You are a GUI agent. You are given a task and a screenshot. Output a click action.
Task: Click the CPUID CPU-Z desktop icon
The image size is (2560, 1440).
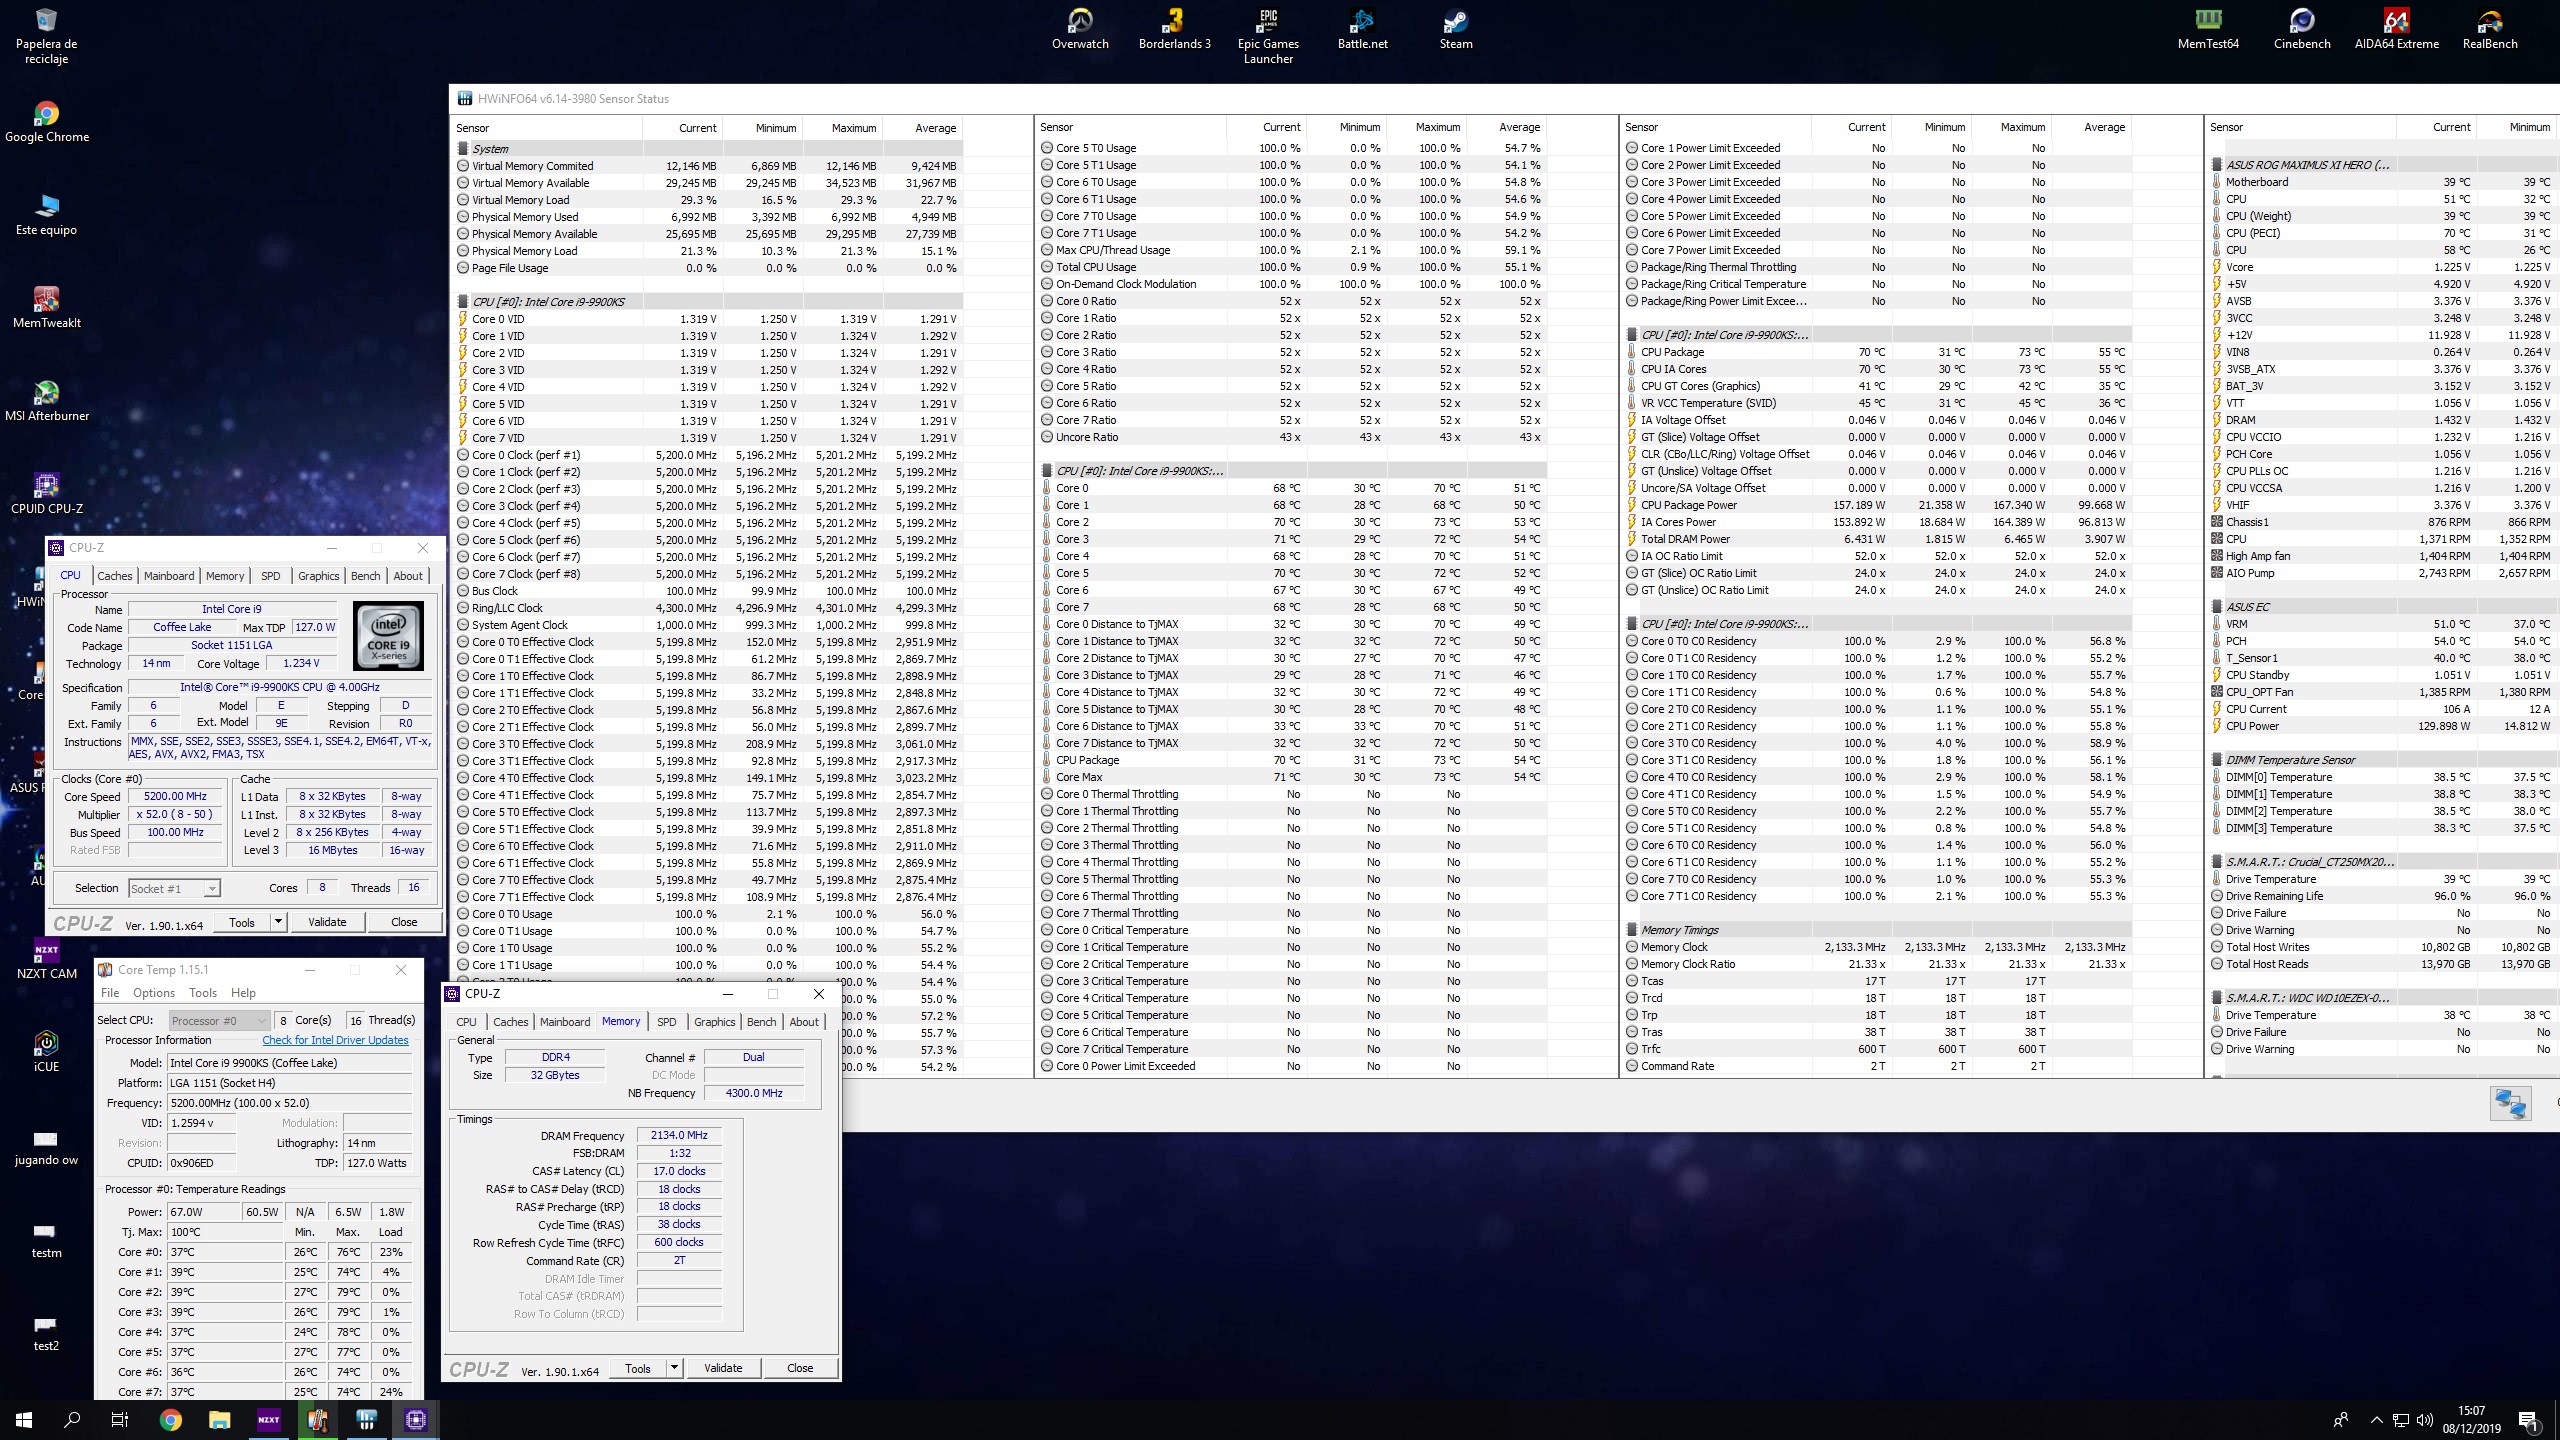(x=46, y=493)
